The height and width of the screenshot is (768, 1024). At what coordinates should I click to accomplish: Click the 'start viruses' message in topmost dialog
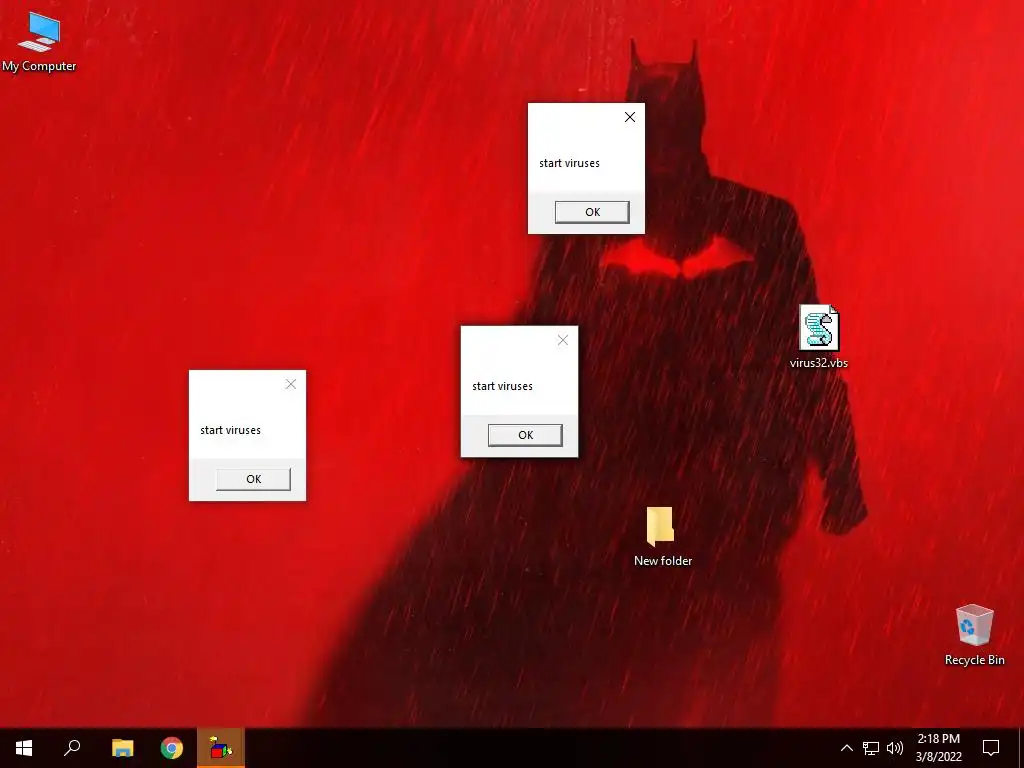[x=569, y=163]
